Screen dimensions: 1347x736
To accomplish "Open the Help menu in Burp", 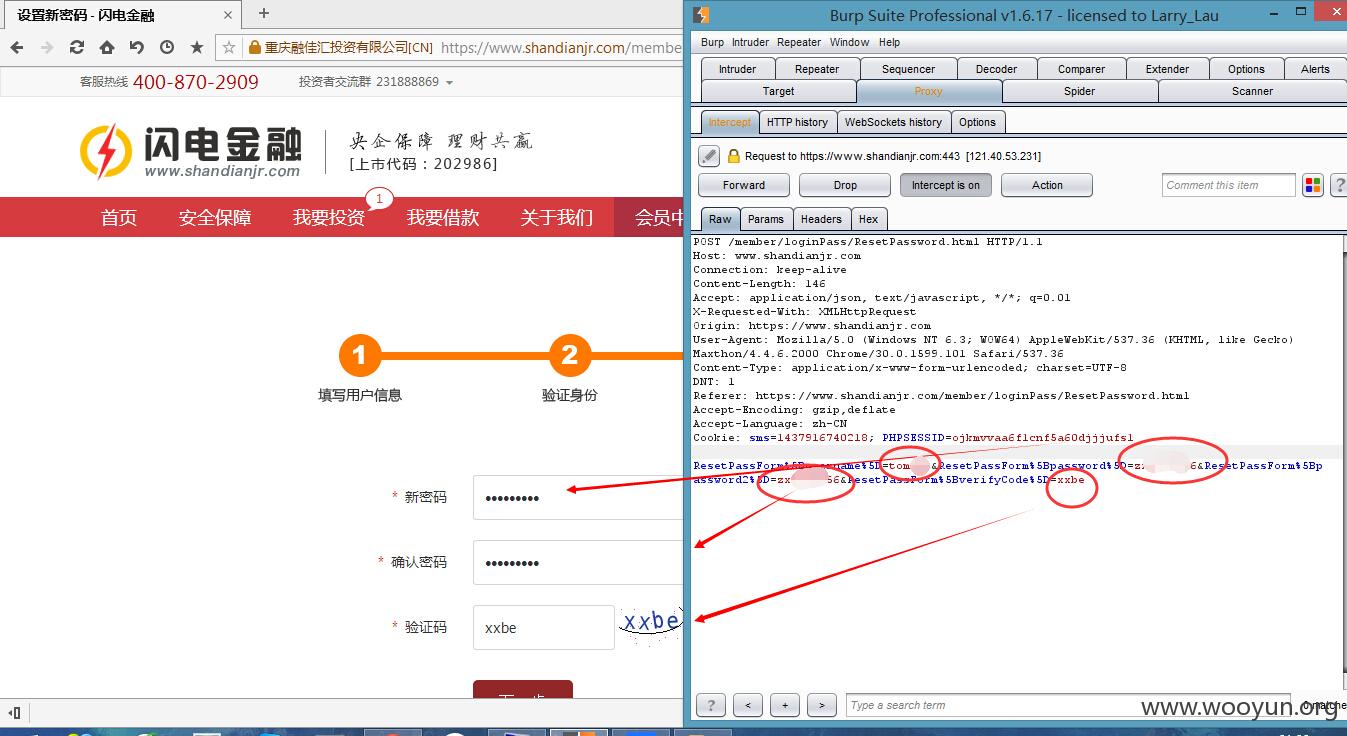I will (889, 42).
